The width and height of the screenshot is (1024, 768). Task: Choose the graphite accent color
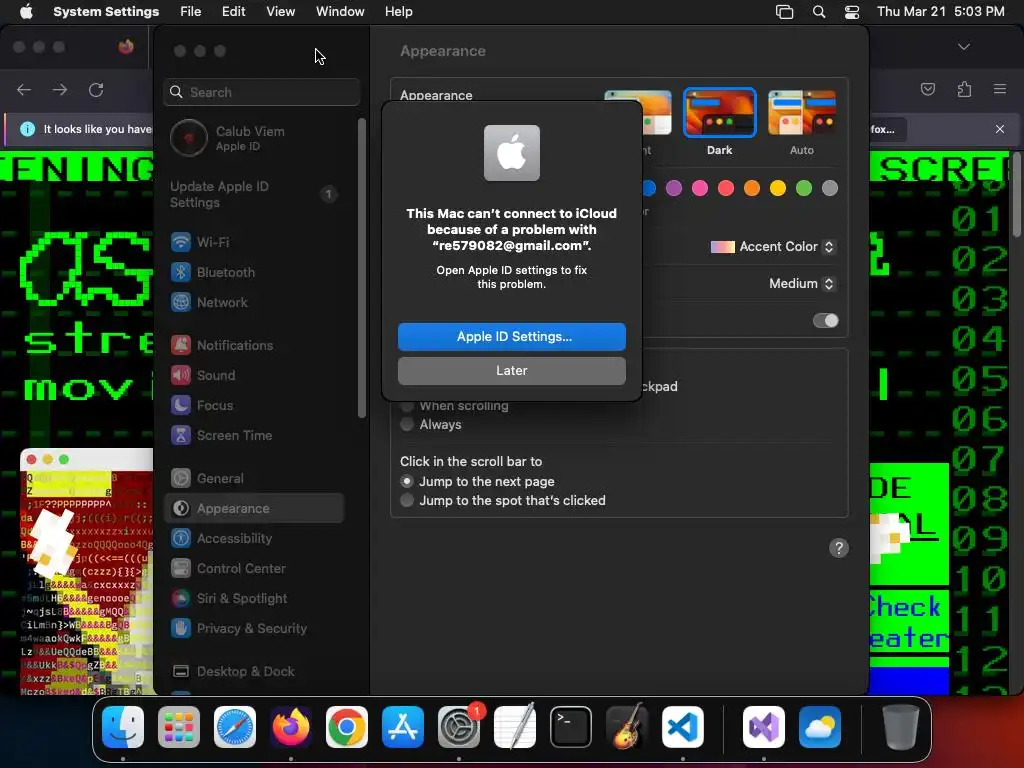830,189
